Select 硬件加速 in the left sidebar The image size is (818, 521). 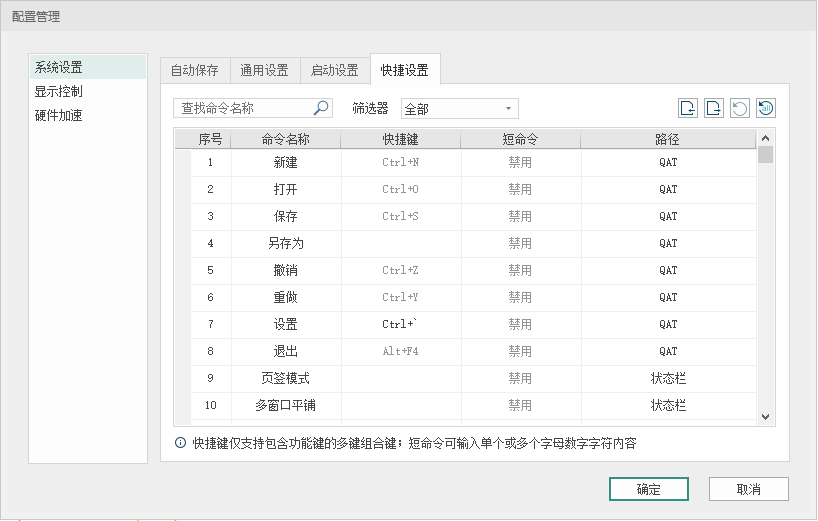pyautogui.click(x=59, y=116)
